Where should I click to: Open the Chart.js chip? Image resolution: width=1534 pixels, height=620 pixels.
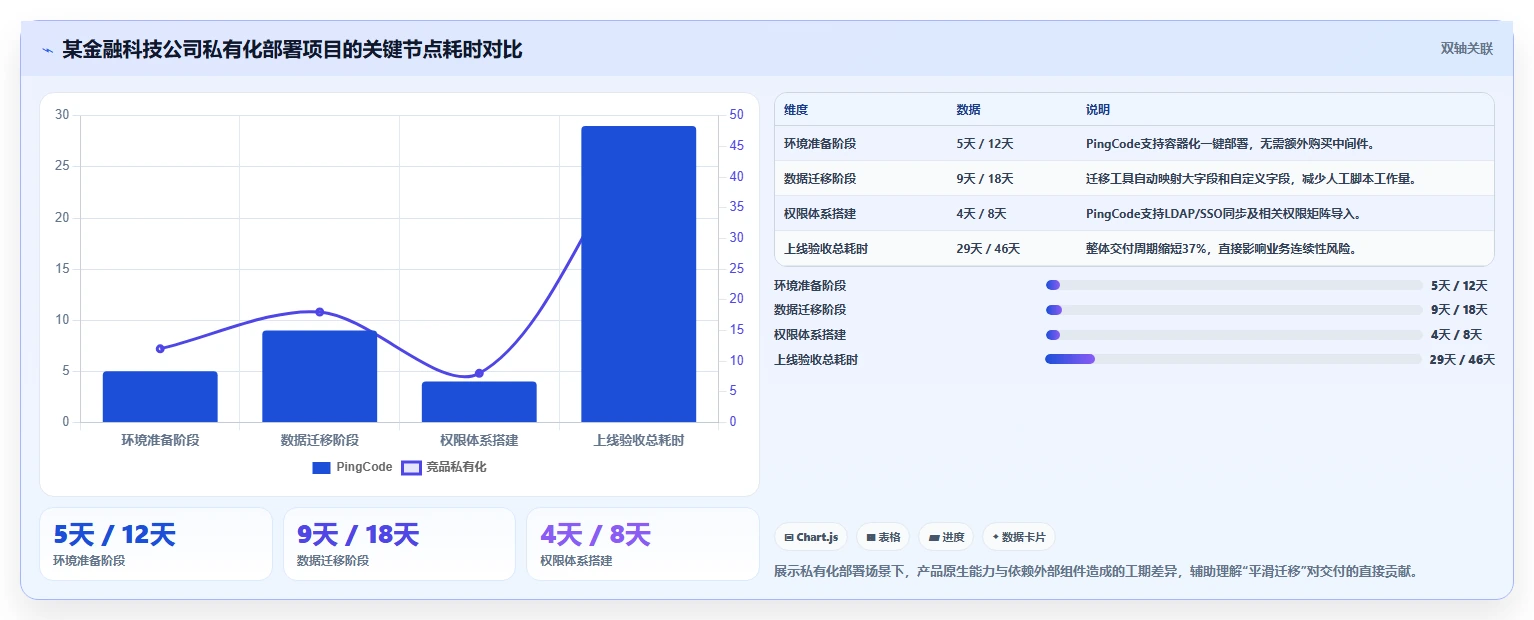point(811,537)
